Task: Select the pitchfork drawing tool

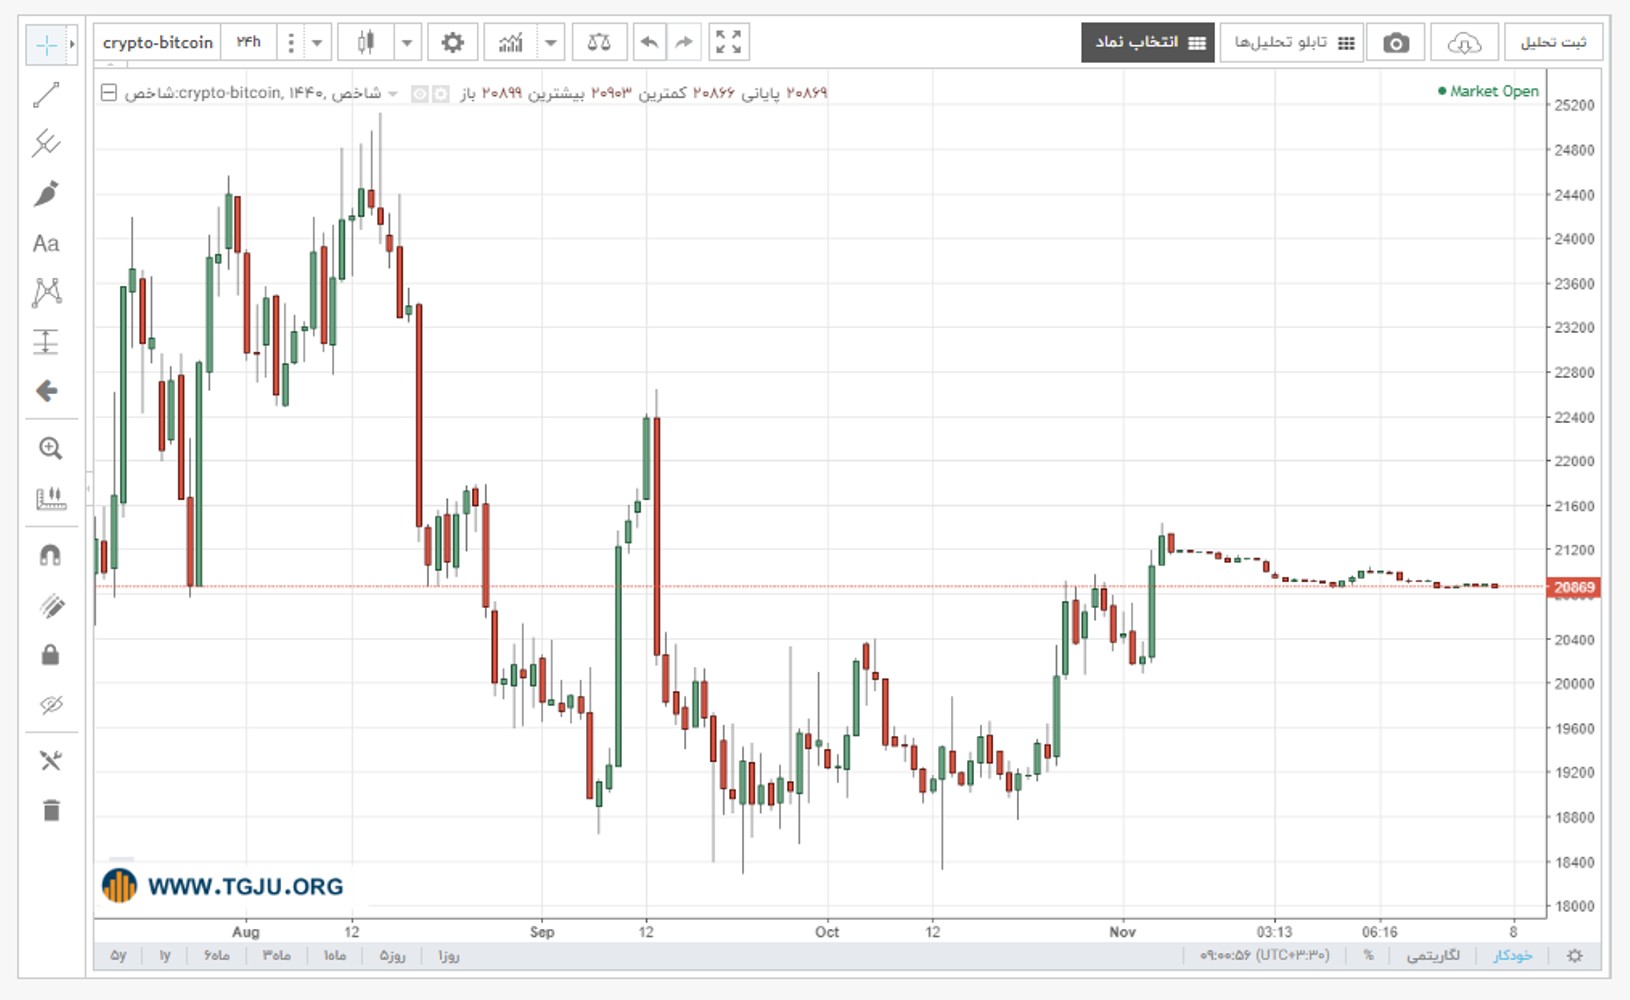Action: [46, 144]
